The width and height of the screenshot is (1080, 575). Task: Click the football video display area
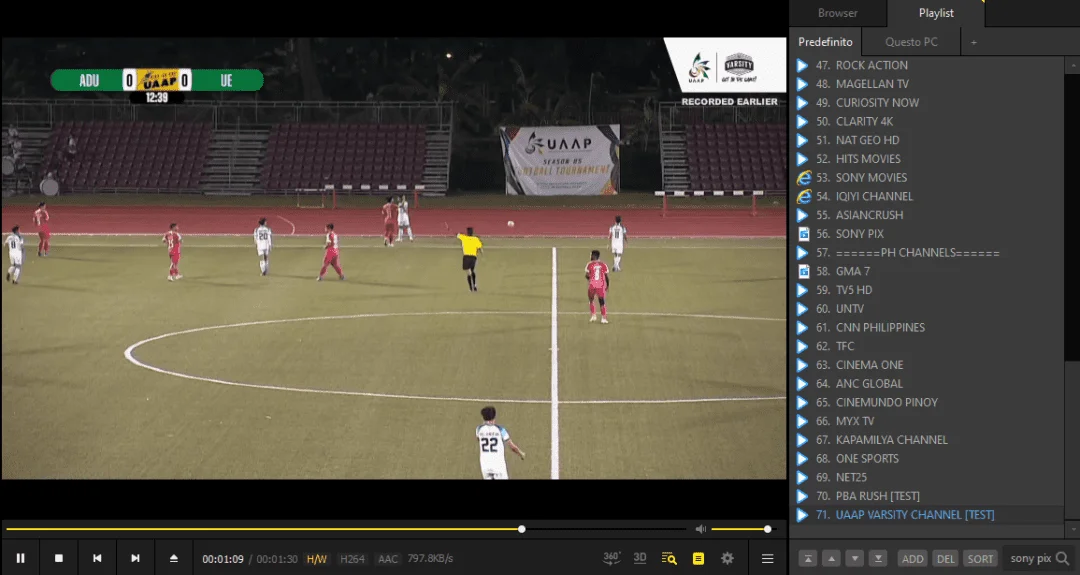click(394, 258)
